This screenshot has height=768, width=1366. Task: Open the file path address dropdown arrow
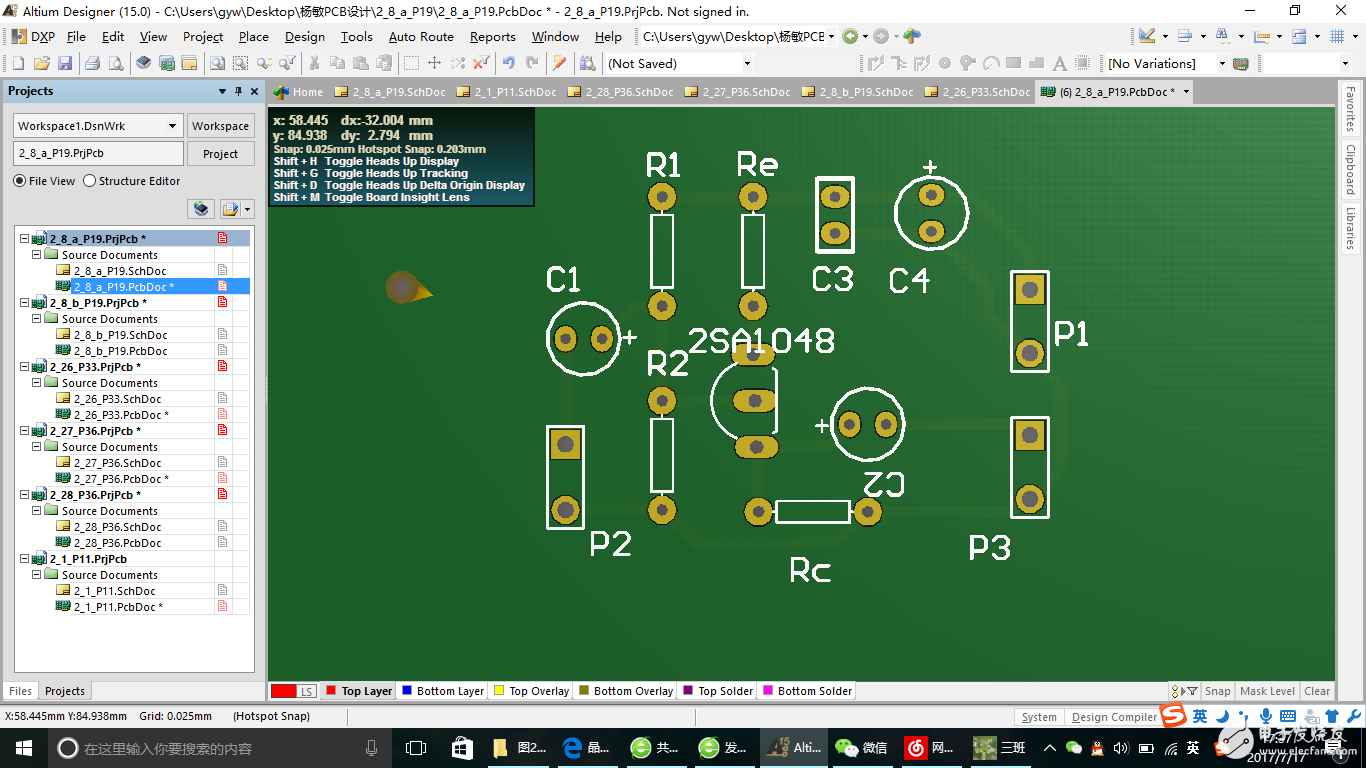[x=831, y=36]
